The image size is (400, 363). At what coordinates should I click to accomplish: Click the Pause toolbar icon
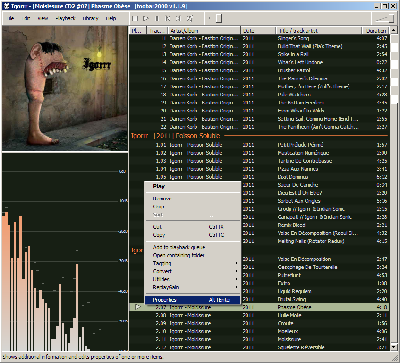(158, 18)
